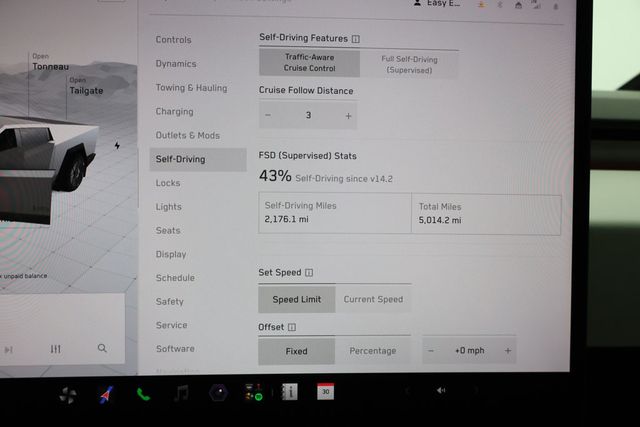Viewport: 640px width, 427px height.
Task: Select the Self-Driving menu item
Action: [x=198, y=159]
